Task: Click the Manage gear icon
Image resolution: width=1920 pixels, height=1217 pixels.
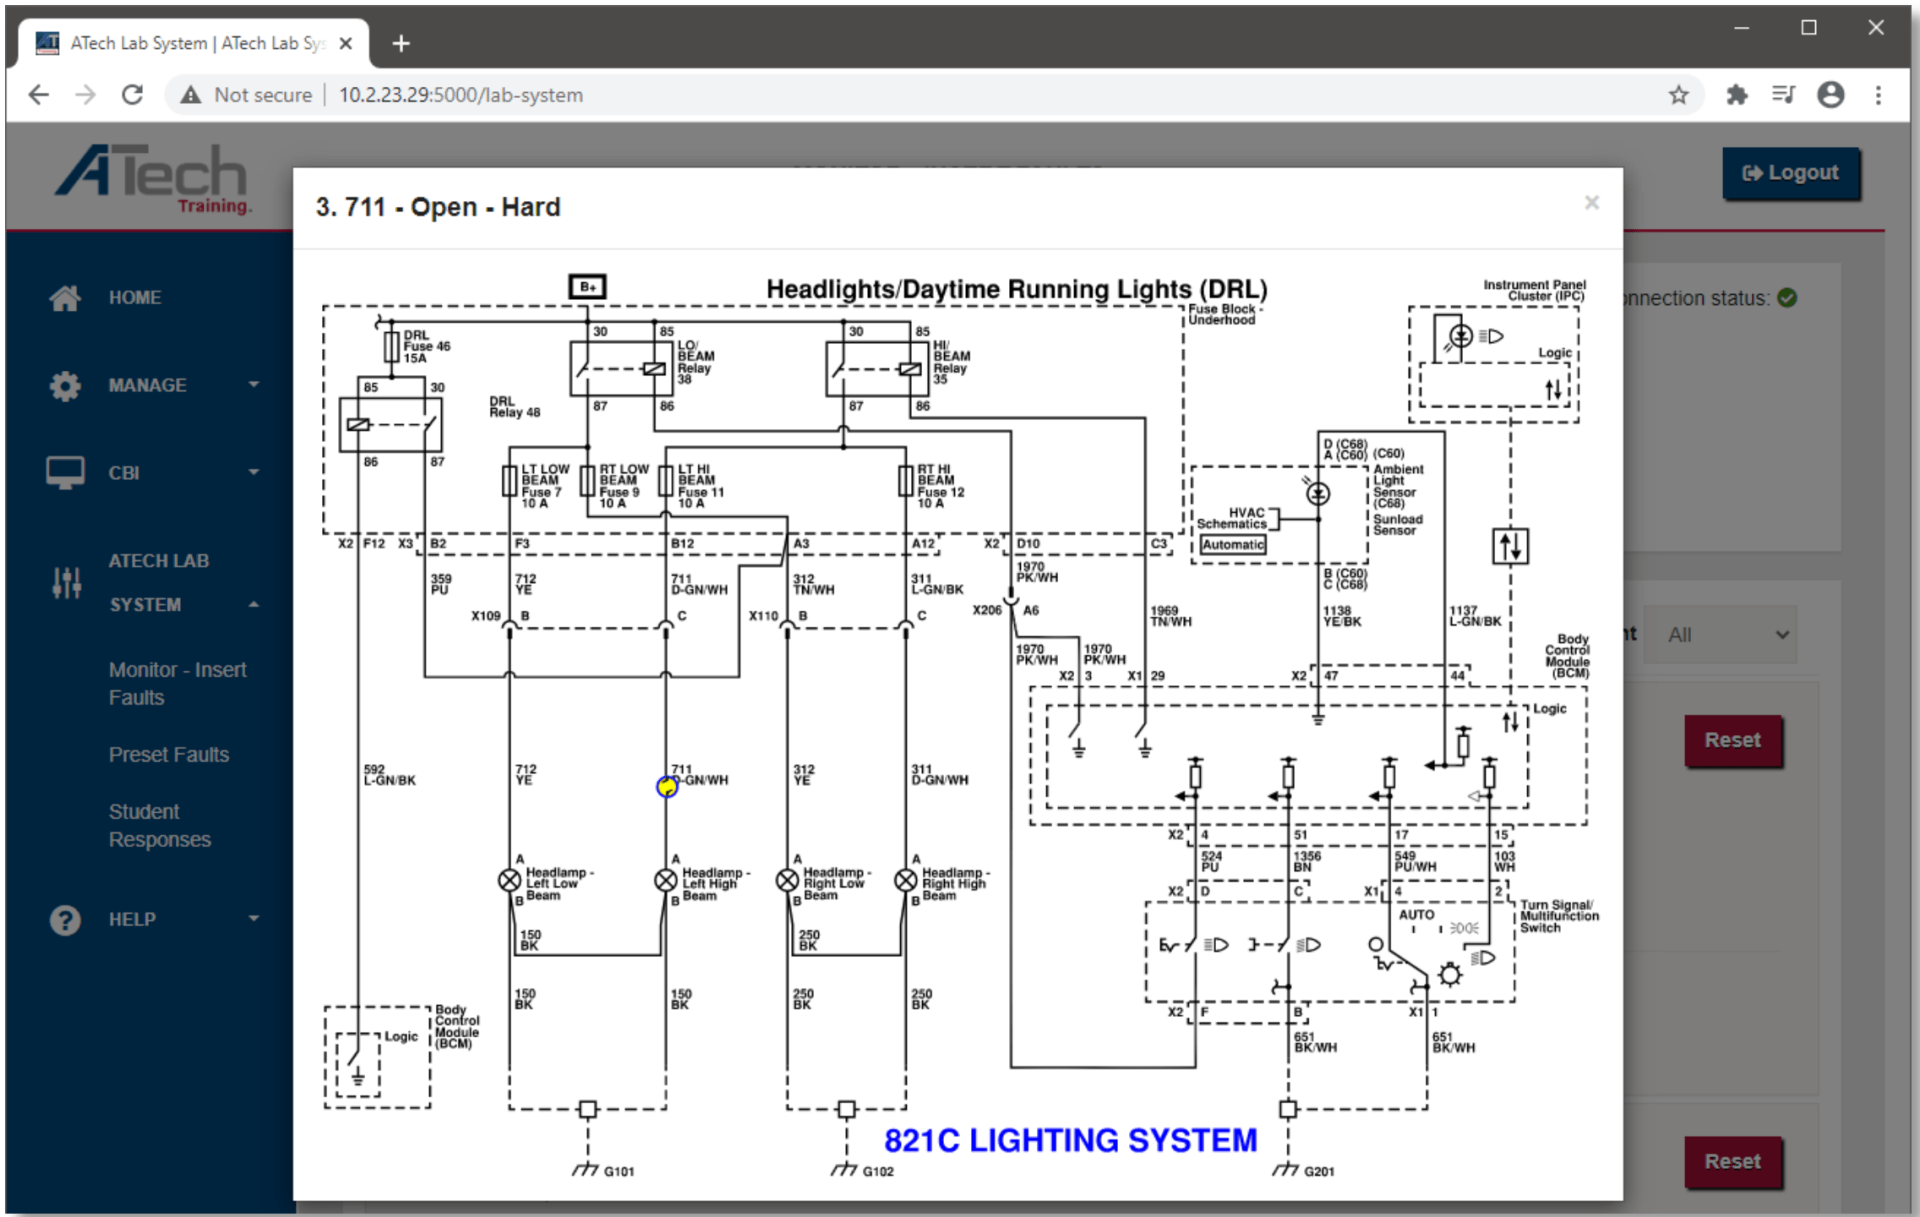Action: (x=65, y=386)
